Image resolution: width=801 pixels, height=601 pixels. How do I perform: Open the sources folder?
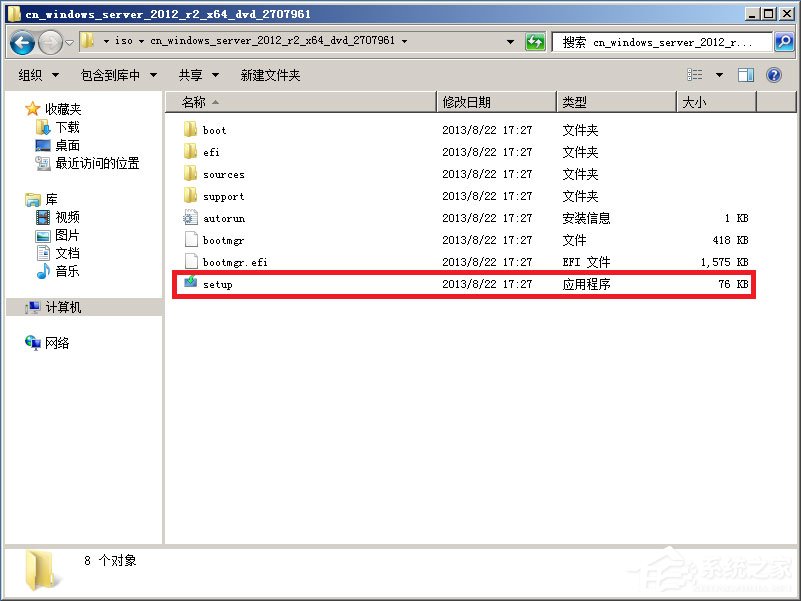[x=223, y=174]
